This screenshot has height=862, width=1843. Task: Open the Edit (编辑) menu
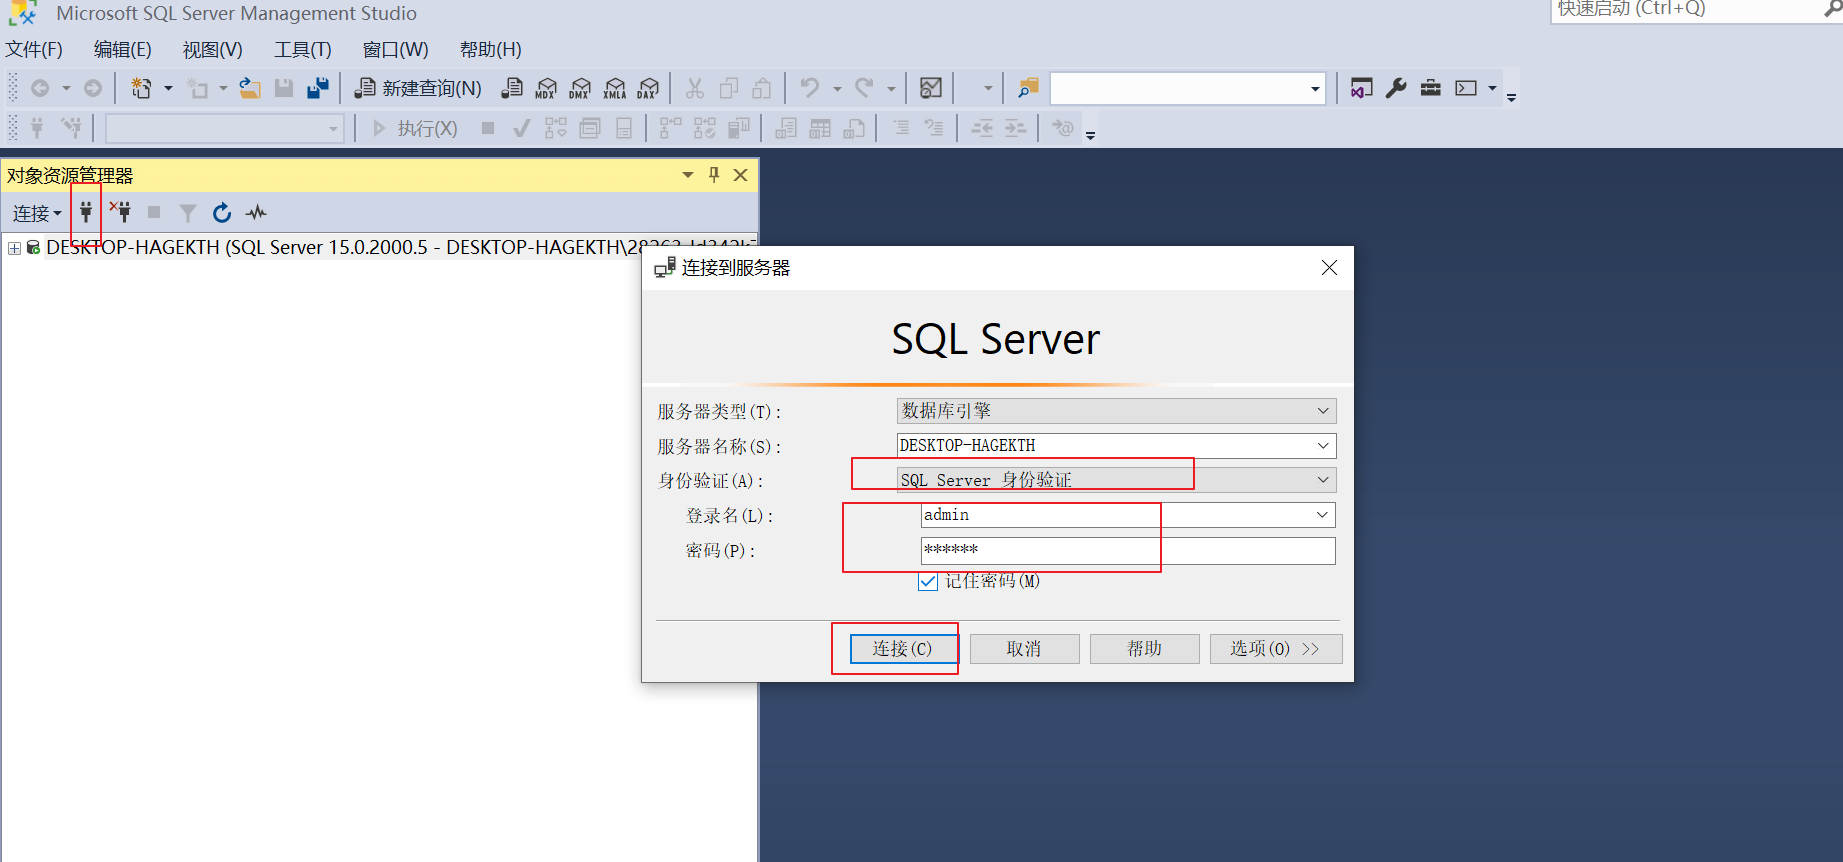coord(122,50)
